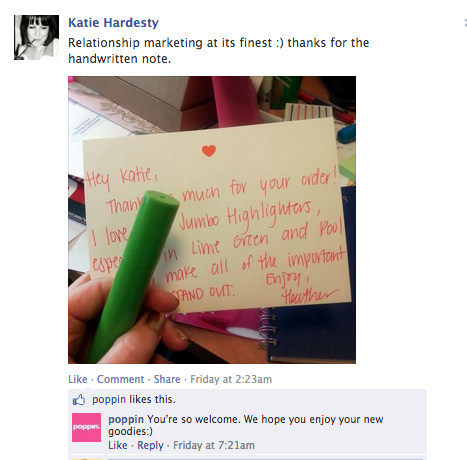This screenshot has height=460, width=467.
Task: Like poppin's comment
Action: click(118, 445)
